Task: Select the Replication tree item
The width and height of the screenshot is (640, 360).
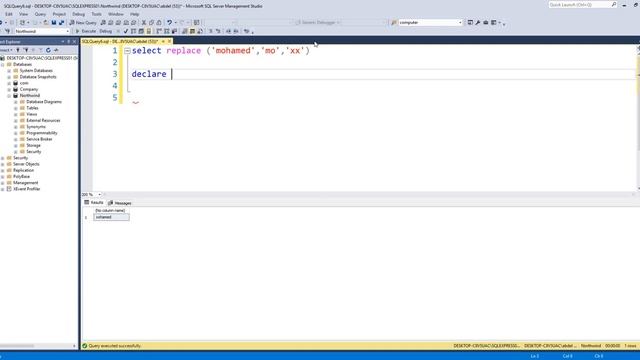Action: click(x=23, y=170)
